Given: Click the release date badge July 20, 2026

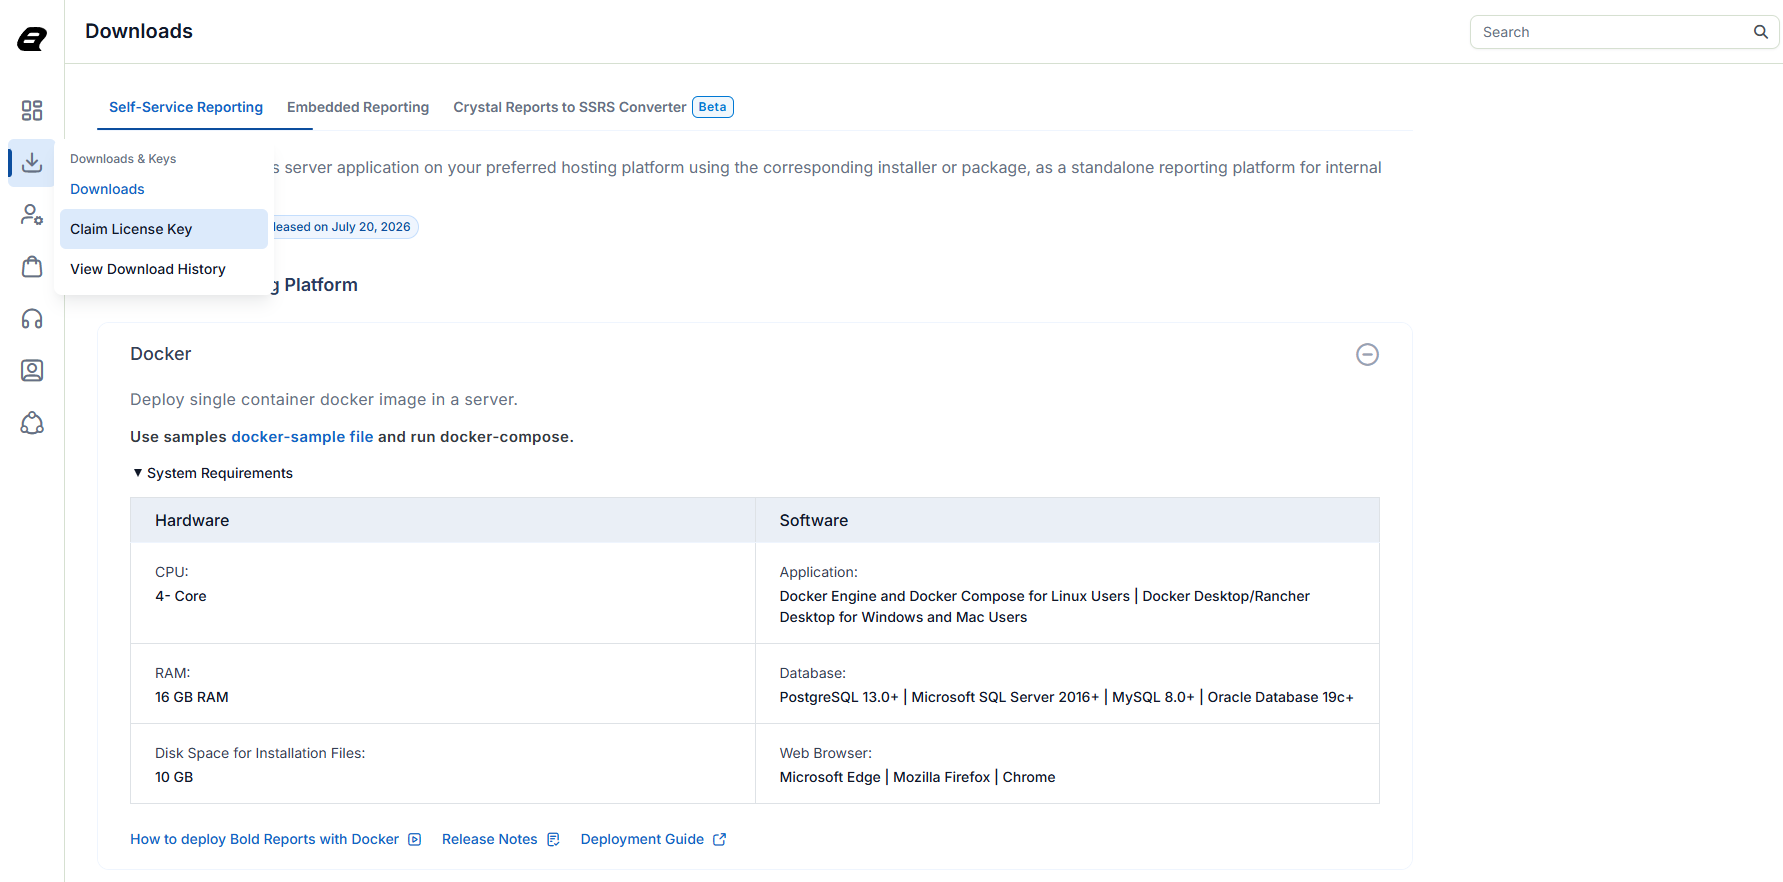Looking at the screenshot, I should [x=345, y=227].
